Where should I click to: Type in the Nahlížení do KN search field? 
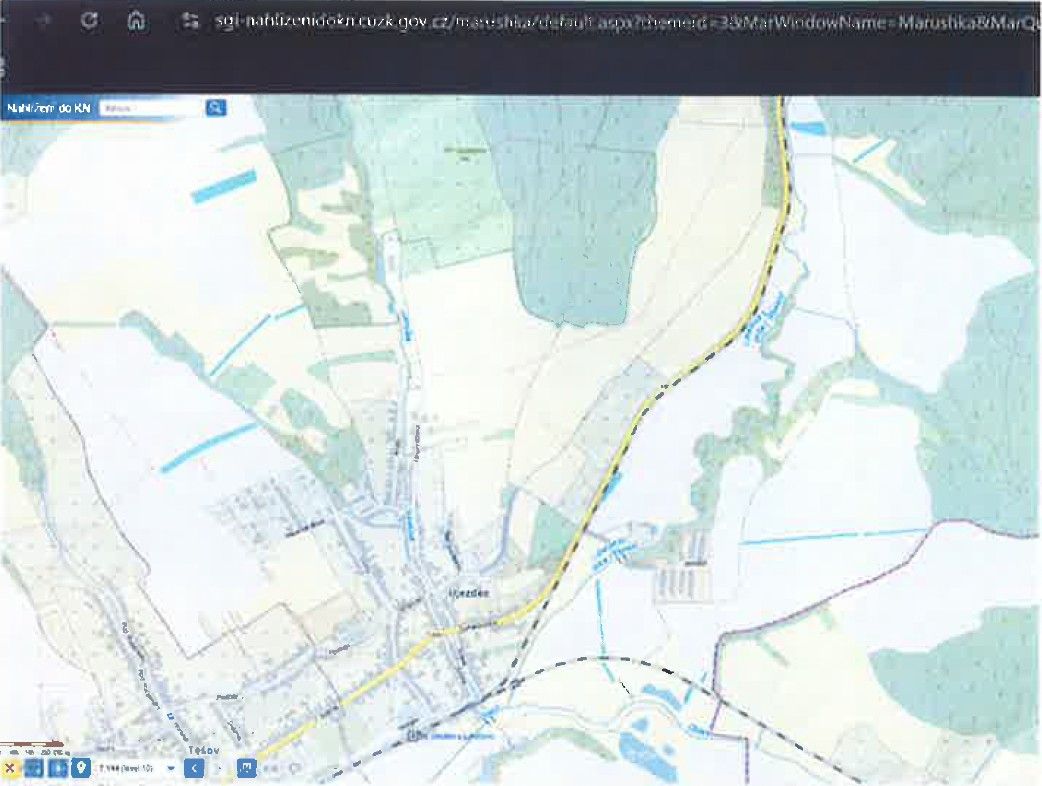[150, 108]
